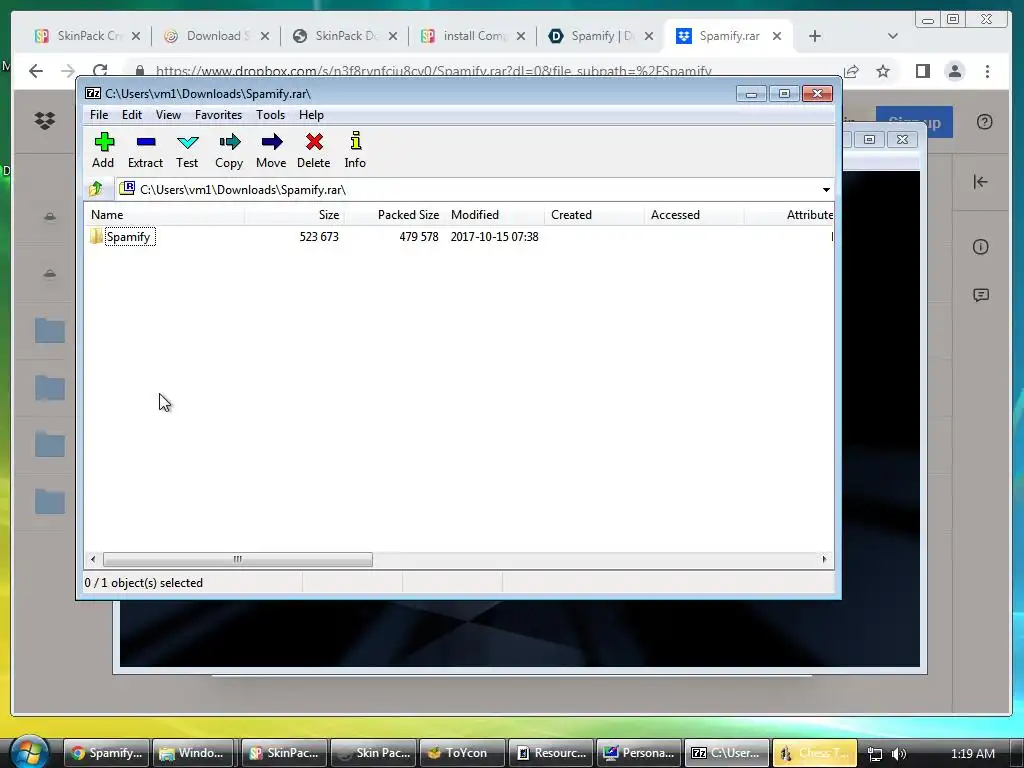Click the taskbar clock 1:19 AM
The image size is (1024, 768).
973,754
